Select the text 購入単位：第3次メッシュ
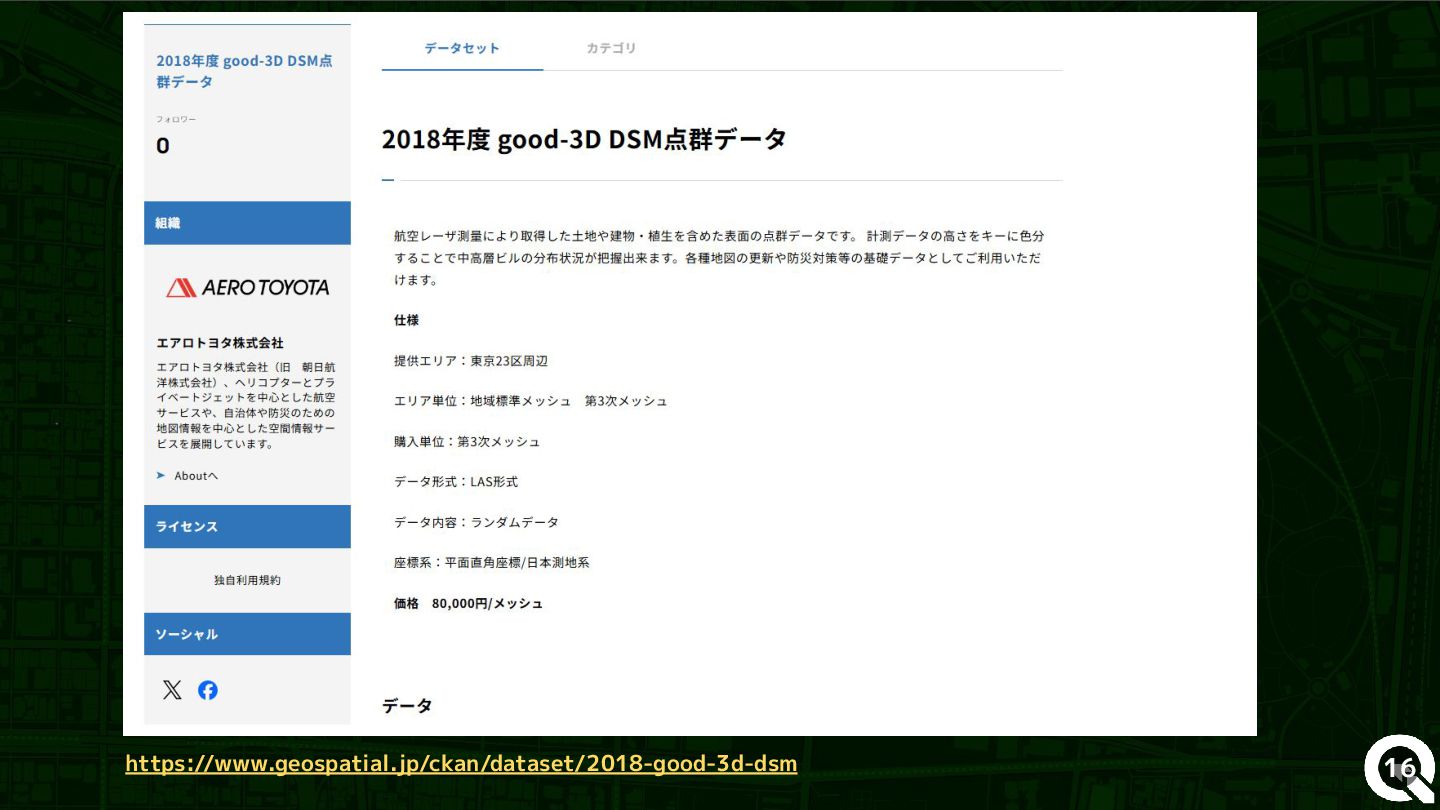The width and height of the screenshot is (1440, 810). coord(467,441)
